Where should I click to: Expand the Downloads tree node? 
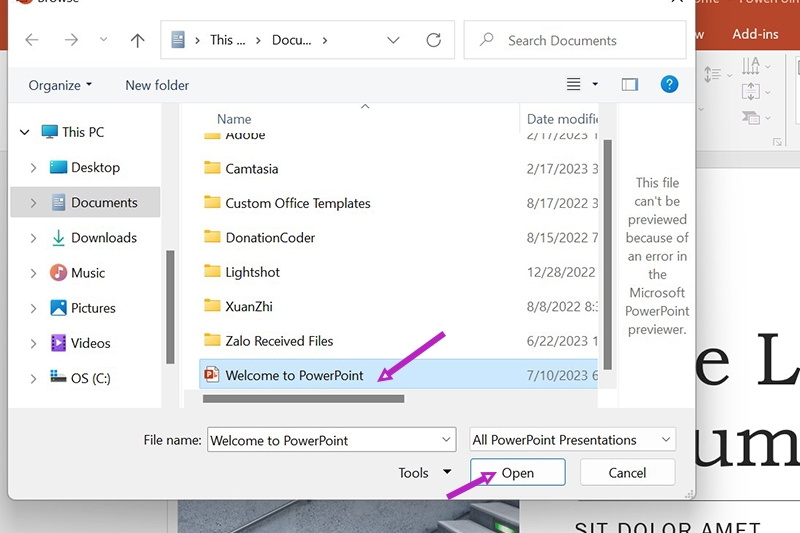click(x=33, y=238)
